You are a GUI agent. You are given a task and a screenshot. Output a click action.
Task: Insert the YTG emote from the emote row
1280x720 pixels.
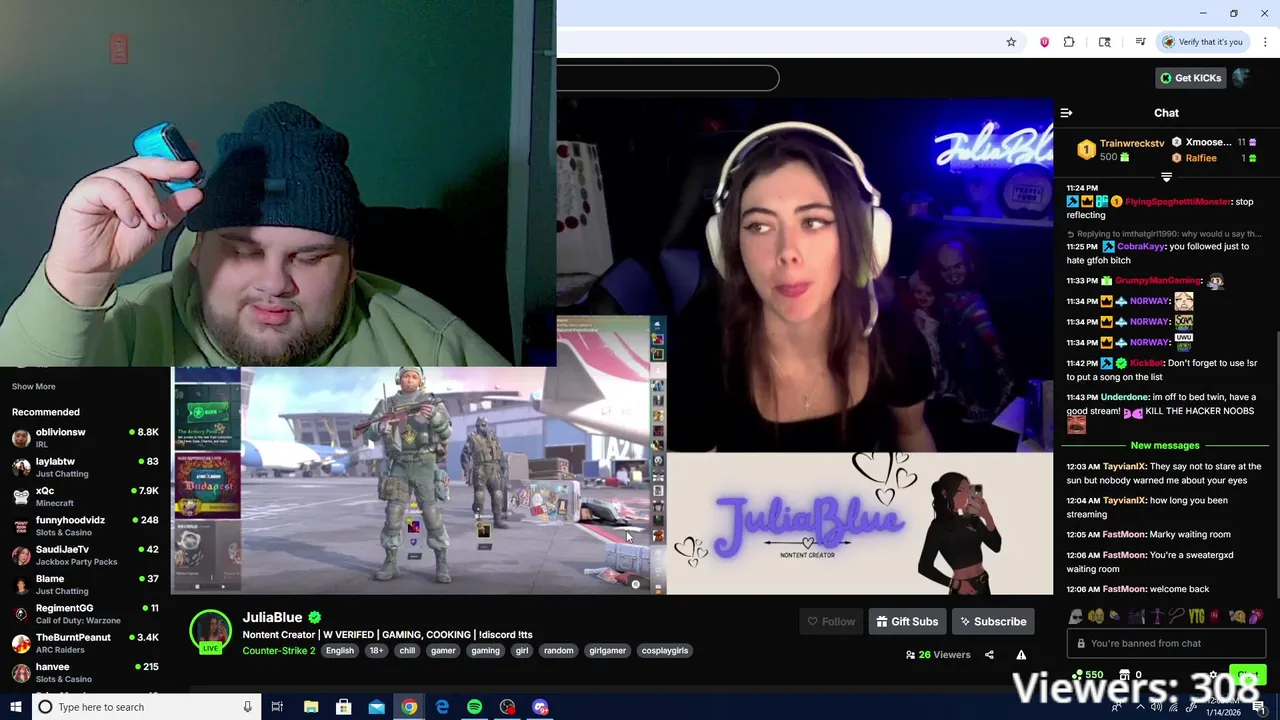coord(1195,617)
